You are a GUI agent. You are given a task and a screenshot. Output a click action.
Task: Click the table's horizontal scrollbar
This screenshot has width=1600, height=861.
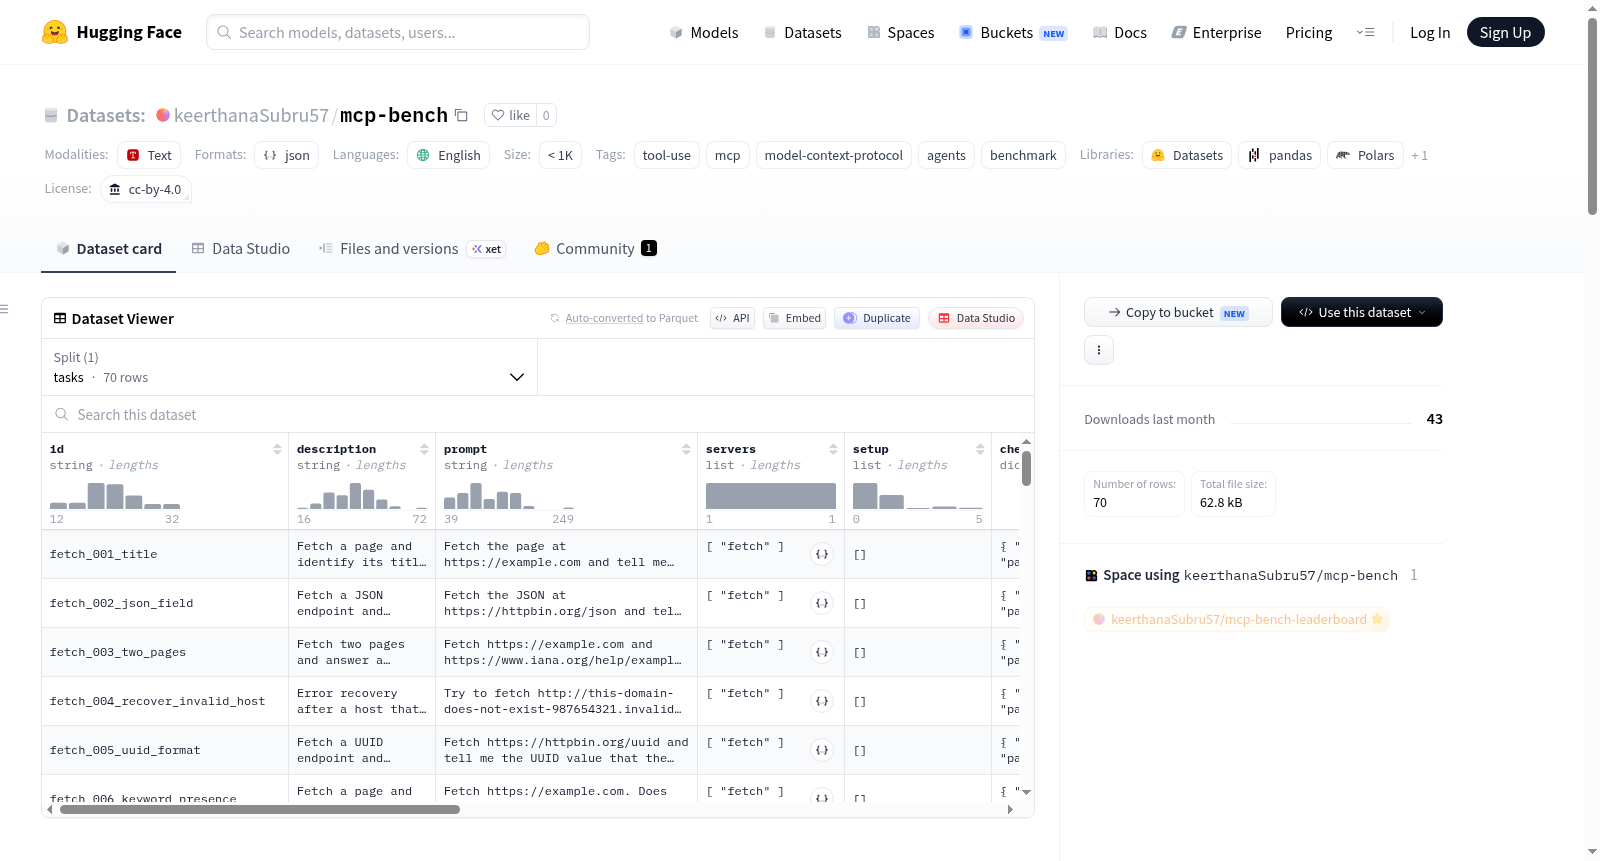click(x=260, y=810)
